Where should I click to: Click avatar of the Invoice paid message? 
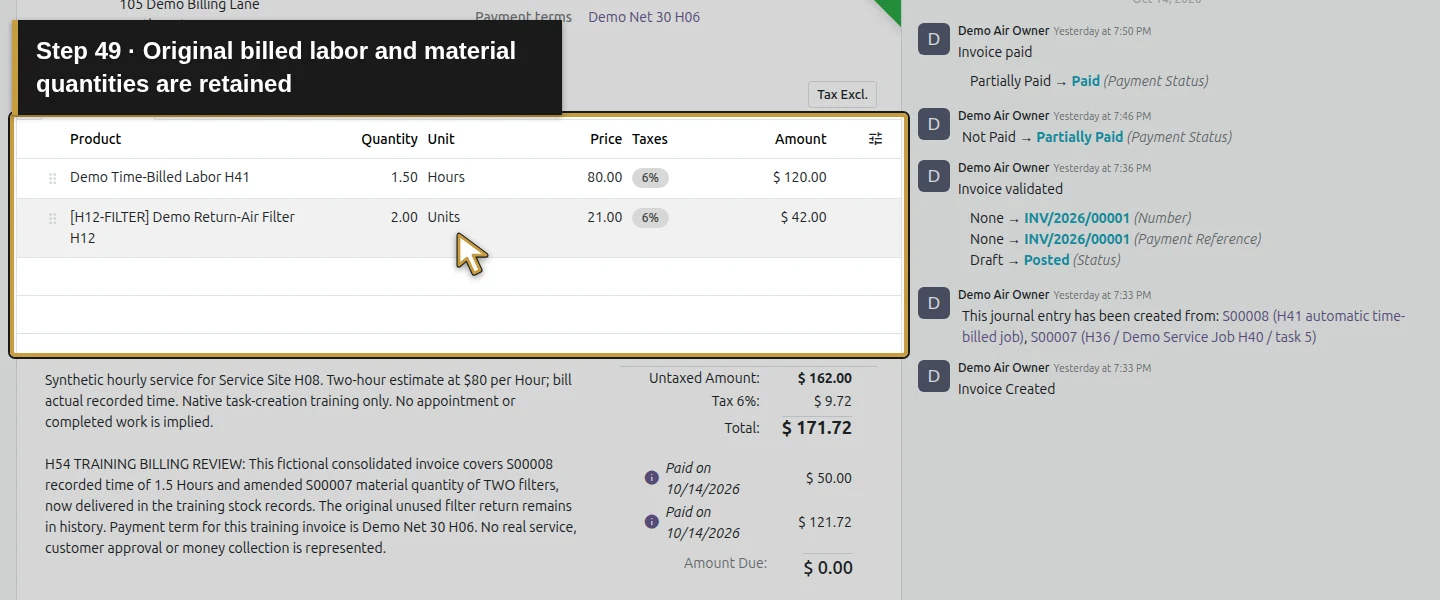point(934,40)
